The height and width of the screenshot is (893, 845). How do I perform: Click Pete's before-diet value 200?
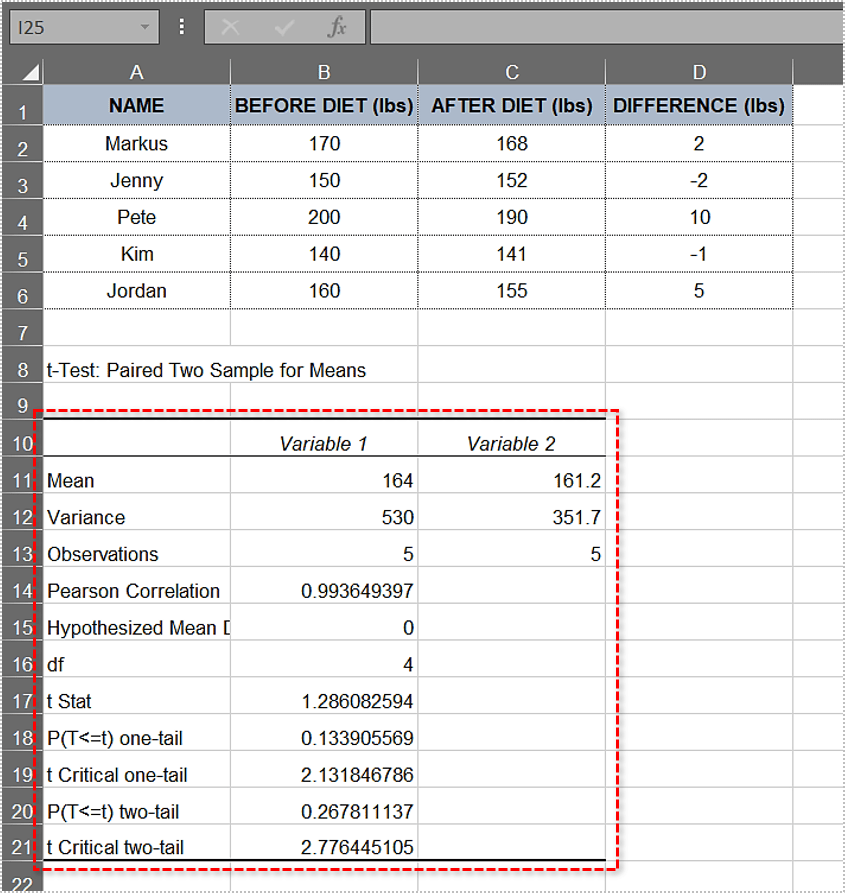[x=324, y=217]
